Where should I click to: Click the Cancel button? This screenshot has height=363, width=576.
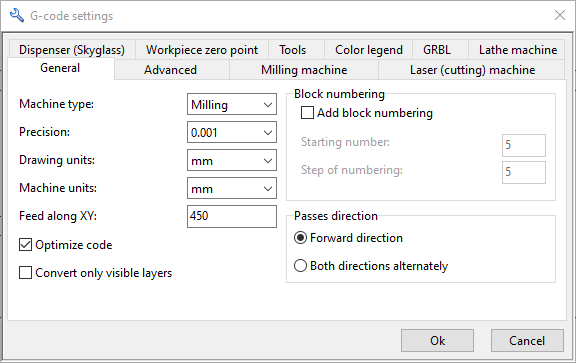(x=527, y=341)
